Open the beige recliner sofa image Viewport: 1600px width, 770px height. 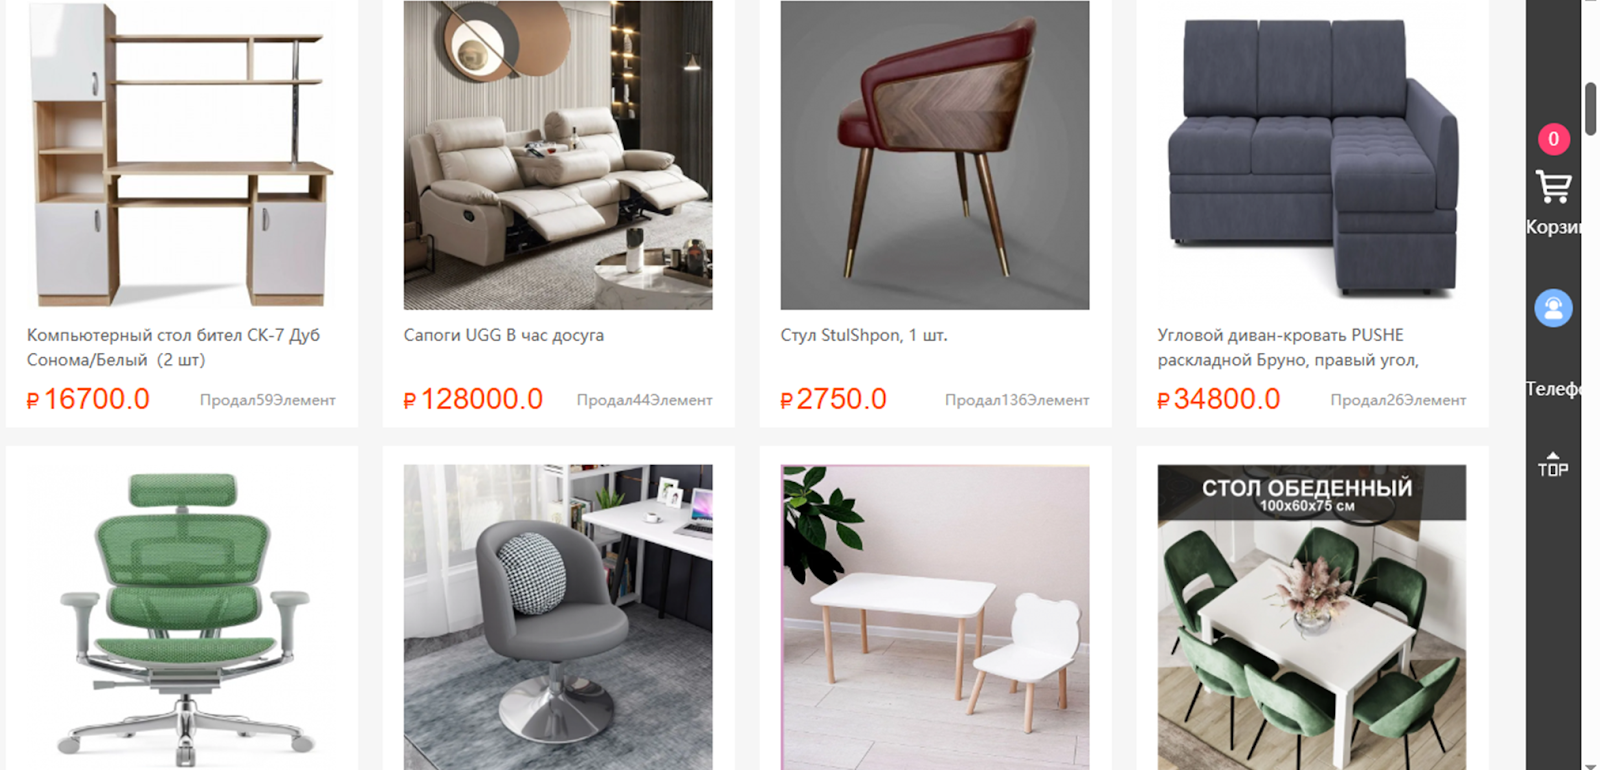click(x=558, y=155)
